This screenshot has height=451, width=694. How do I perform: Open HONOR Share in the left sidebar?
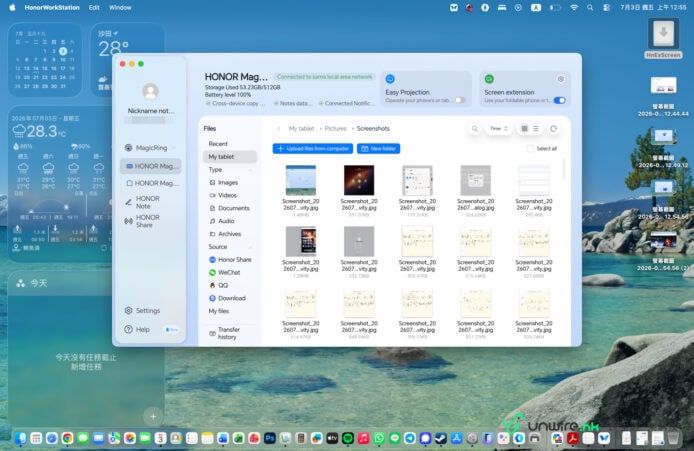pyautogui.click(x=148, y=221)
